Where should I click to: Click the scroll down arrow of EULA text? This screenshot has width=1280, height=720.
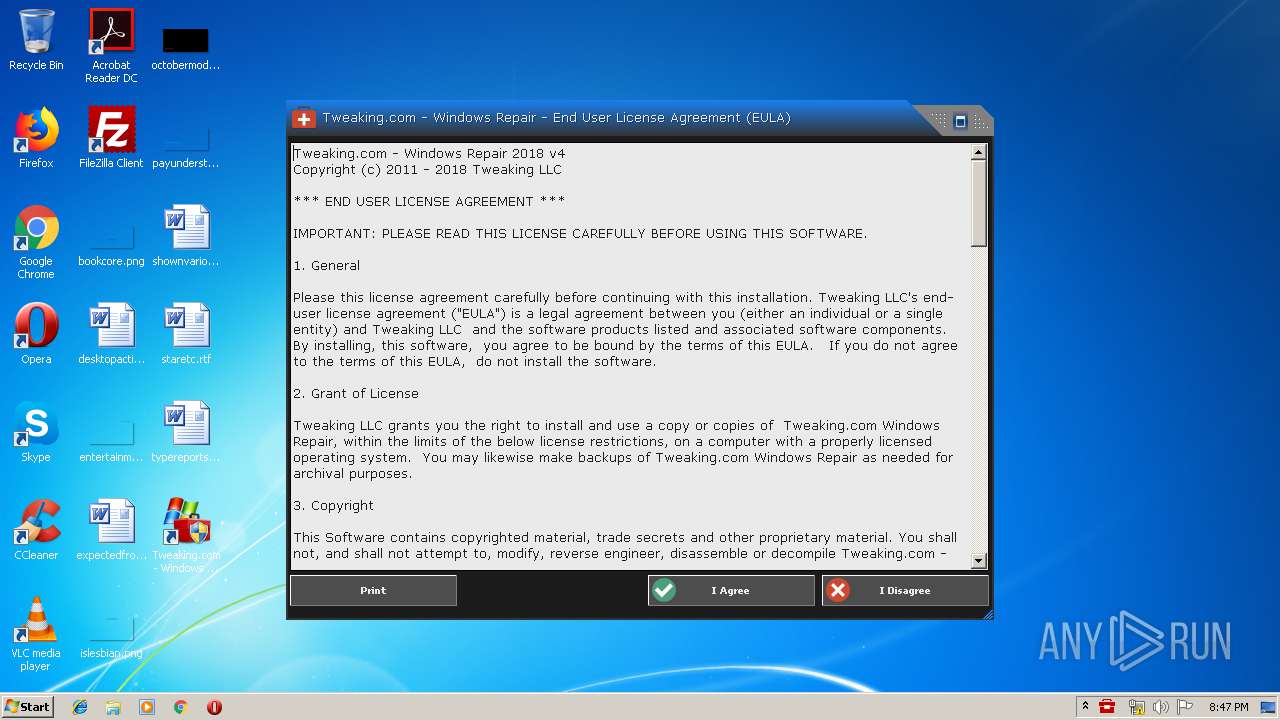pyautogui.click(x=979, y=561)
